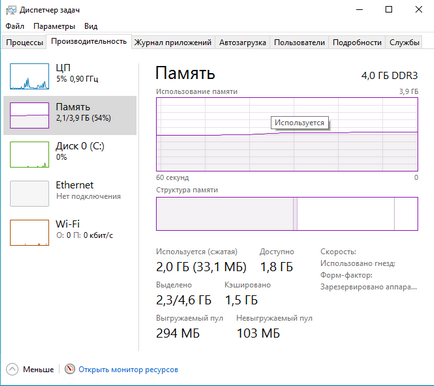The height and width of the screenshot is (386, 434).
Task: Switch to the Службы tab
Action: (x=404, y=43)
